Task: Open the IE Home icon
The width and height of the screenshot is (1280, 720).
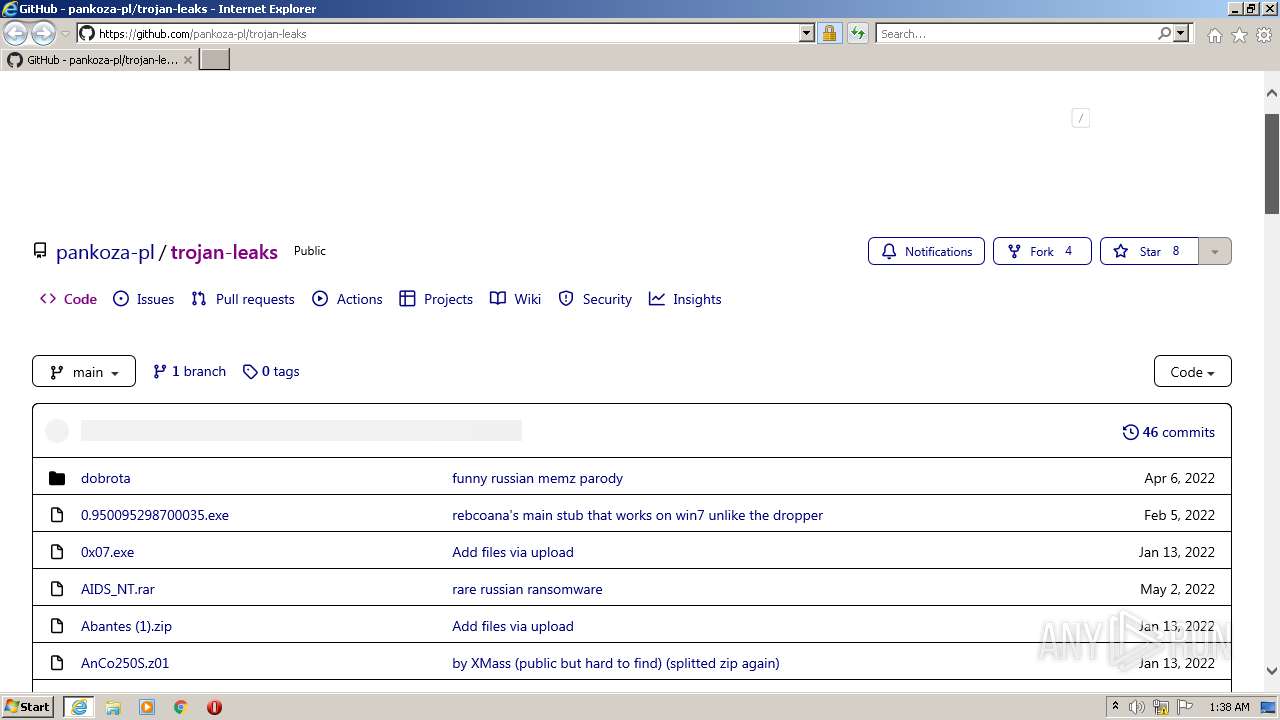Action: tap(1214, 35)
